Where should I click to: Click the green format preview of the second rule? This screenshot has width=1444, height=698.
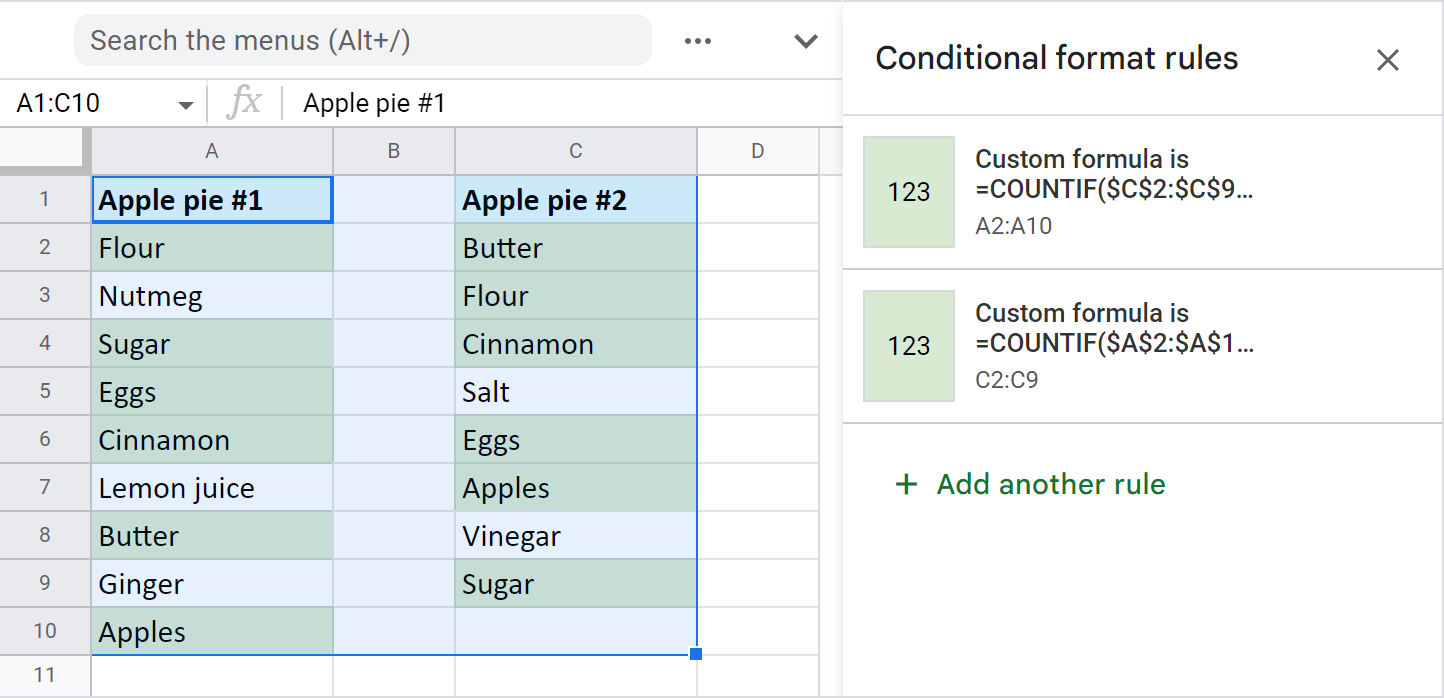[x=908, y=346]
